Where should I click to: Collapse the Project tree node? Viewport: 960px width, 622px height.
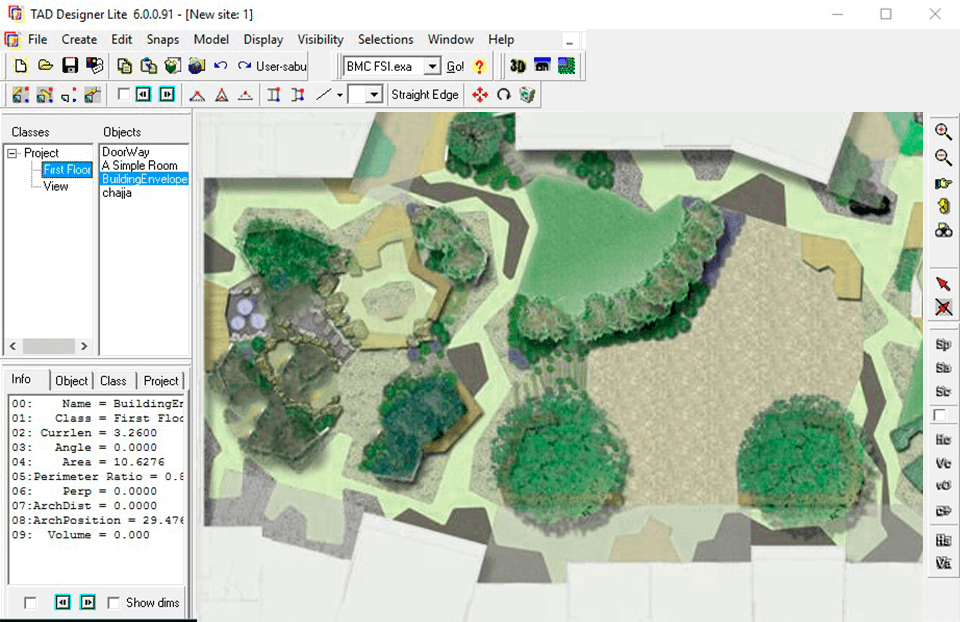tap(10, 152)
